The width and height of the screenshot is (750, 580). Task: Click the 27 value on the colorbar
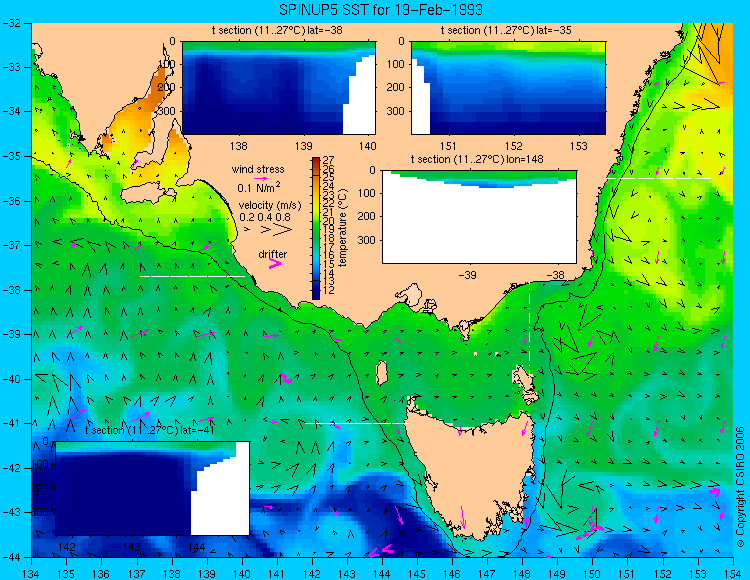coord(329,160)
